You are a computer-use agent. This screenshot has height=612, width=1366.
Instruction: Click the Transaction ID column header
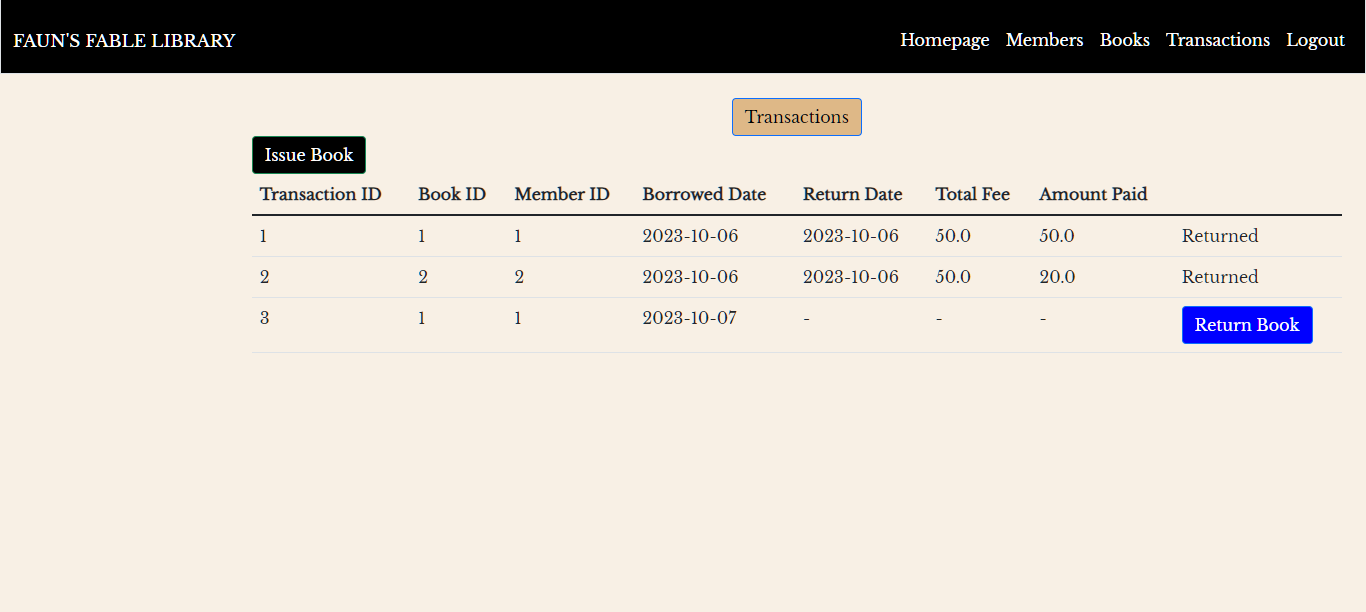pyautogui.click(x=320, y=194)
